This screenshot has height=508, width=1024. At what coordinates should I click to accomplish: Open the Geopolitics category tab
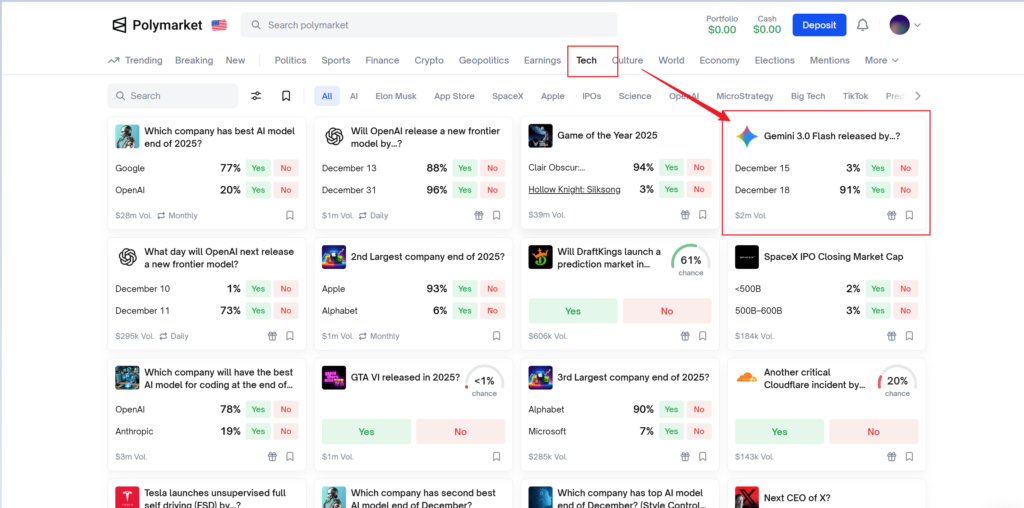pos(484,60)
